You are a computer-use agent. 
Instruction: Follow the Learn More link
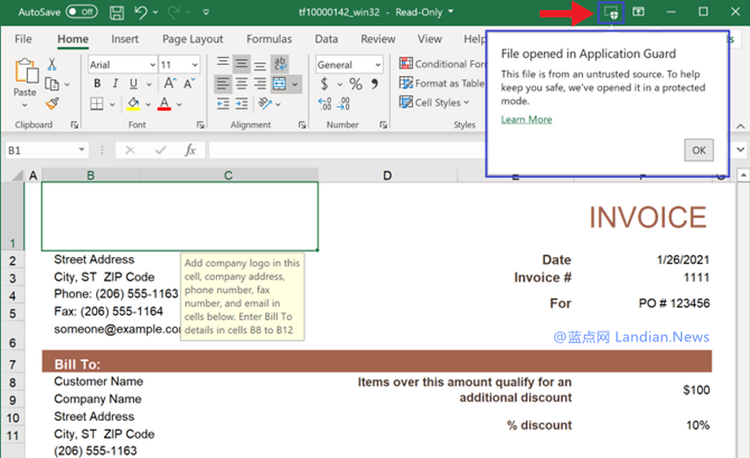(526, 119)
